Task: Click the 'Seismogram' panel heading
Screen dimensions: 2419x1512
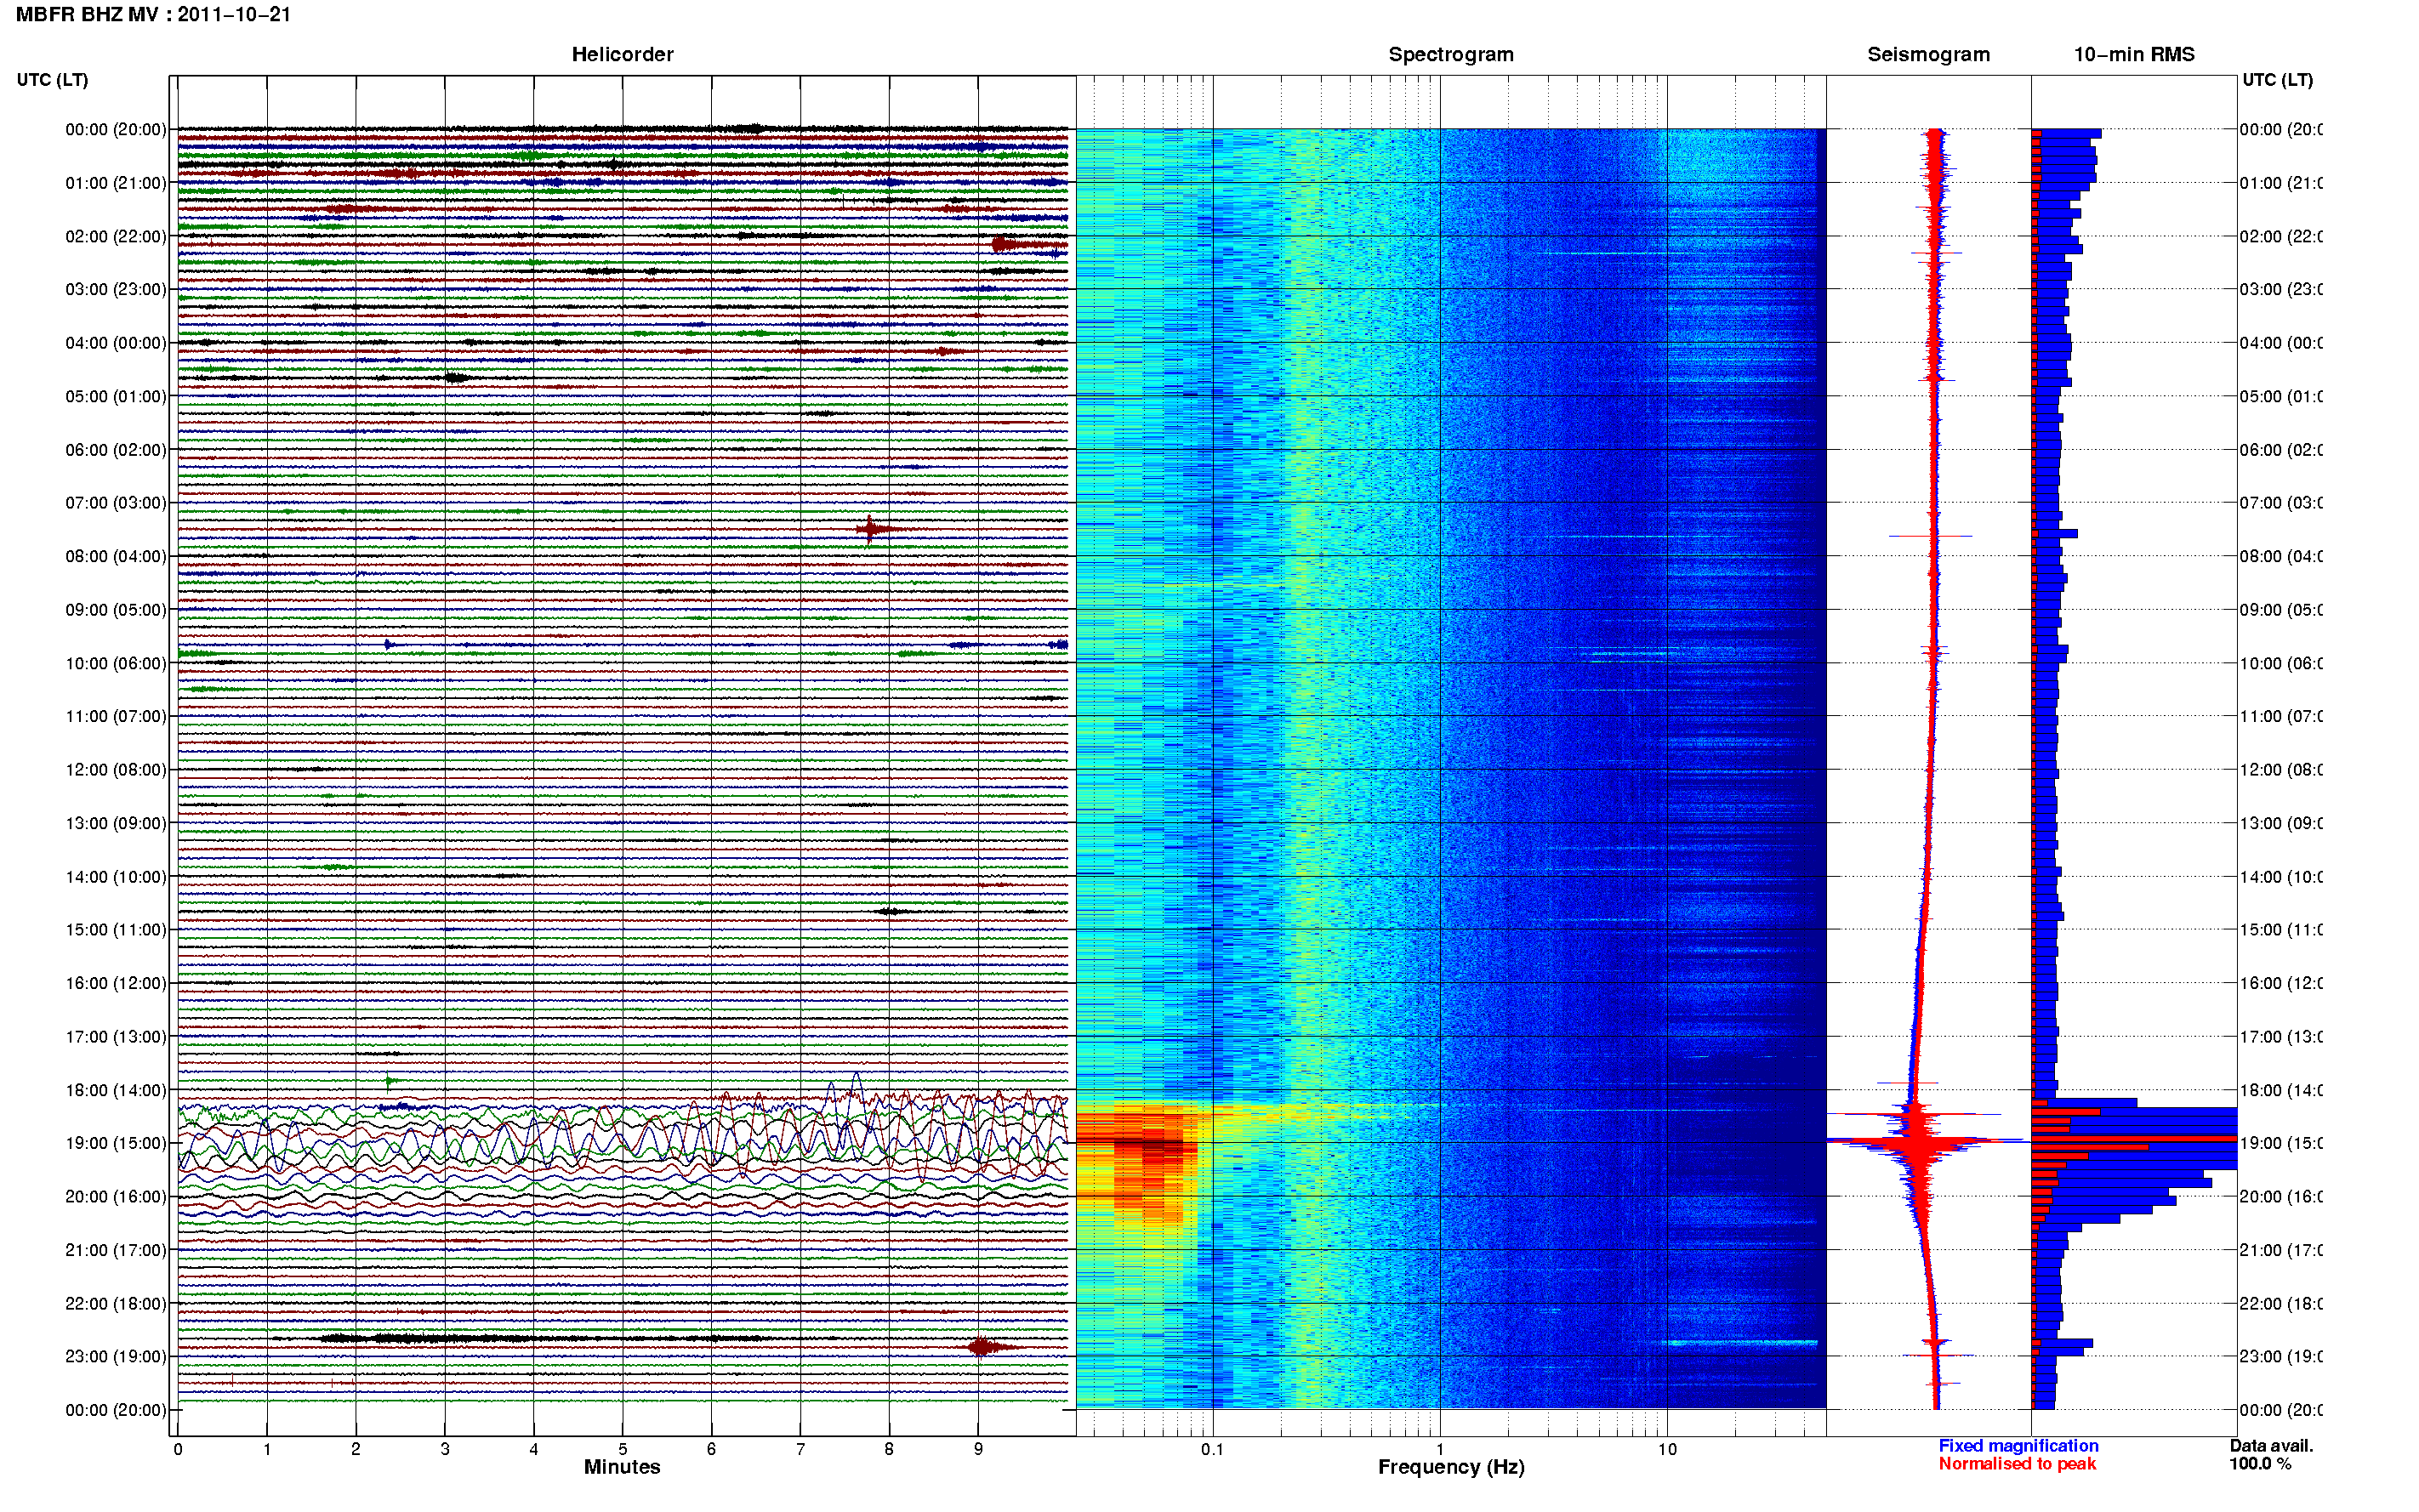Action: pyautogui.click(x=1928, y=55)
